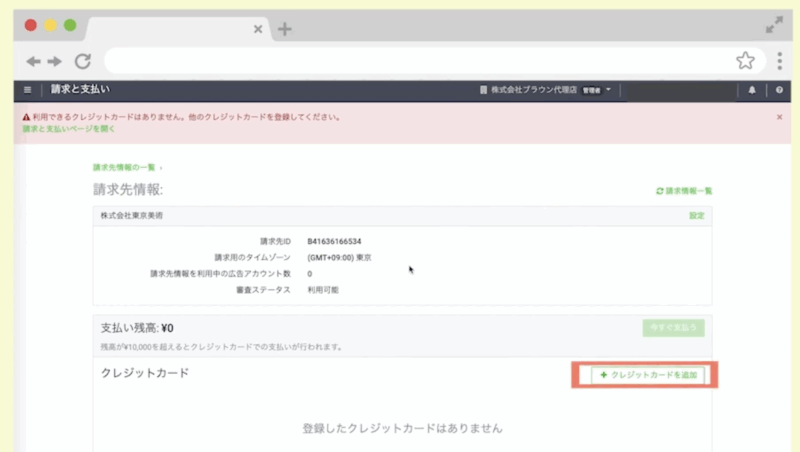Toggle fullscreen with expand arrows icon
The width and height of the screenshot is (800, 452).
(x=774, y=24)
